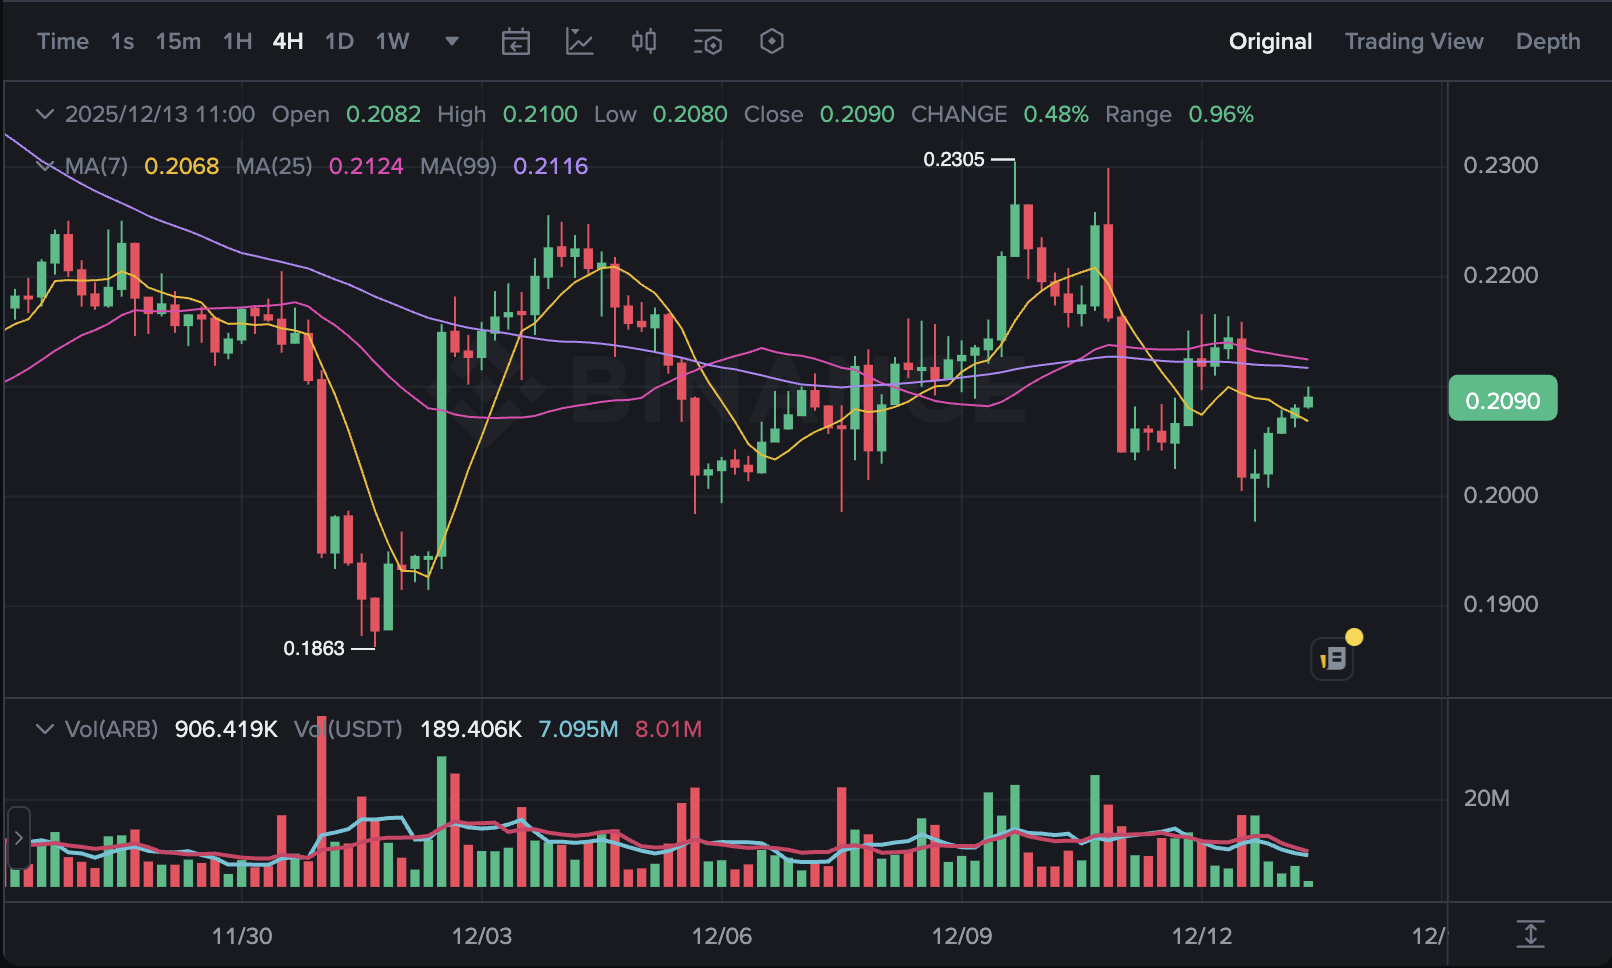Select the 1H interval button
Viewport: 1612px width, 968px height.
point(237,42)
